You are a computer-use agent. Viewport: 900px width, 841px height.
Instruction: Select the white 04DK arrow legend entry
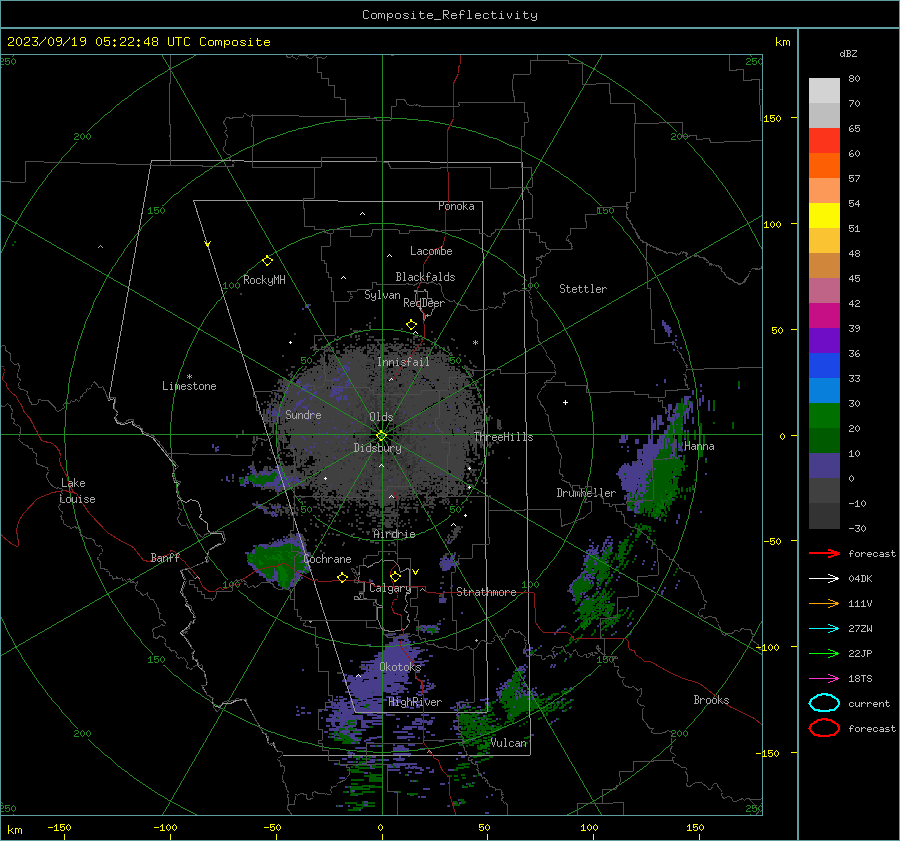coord(824,578)
